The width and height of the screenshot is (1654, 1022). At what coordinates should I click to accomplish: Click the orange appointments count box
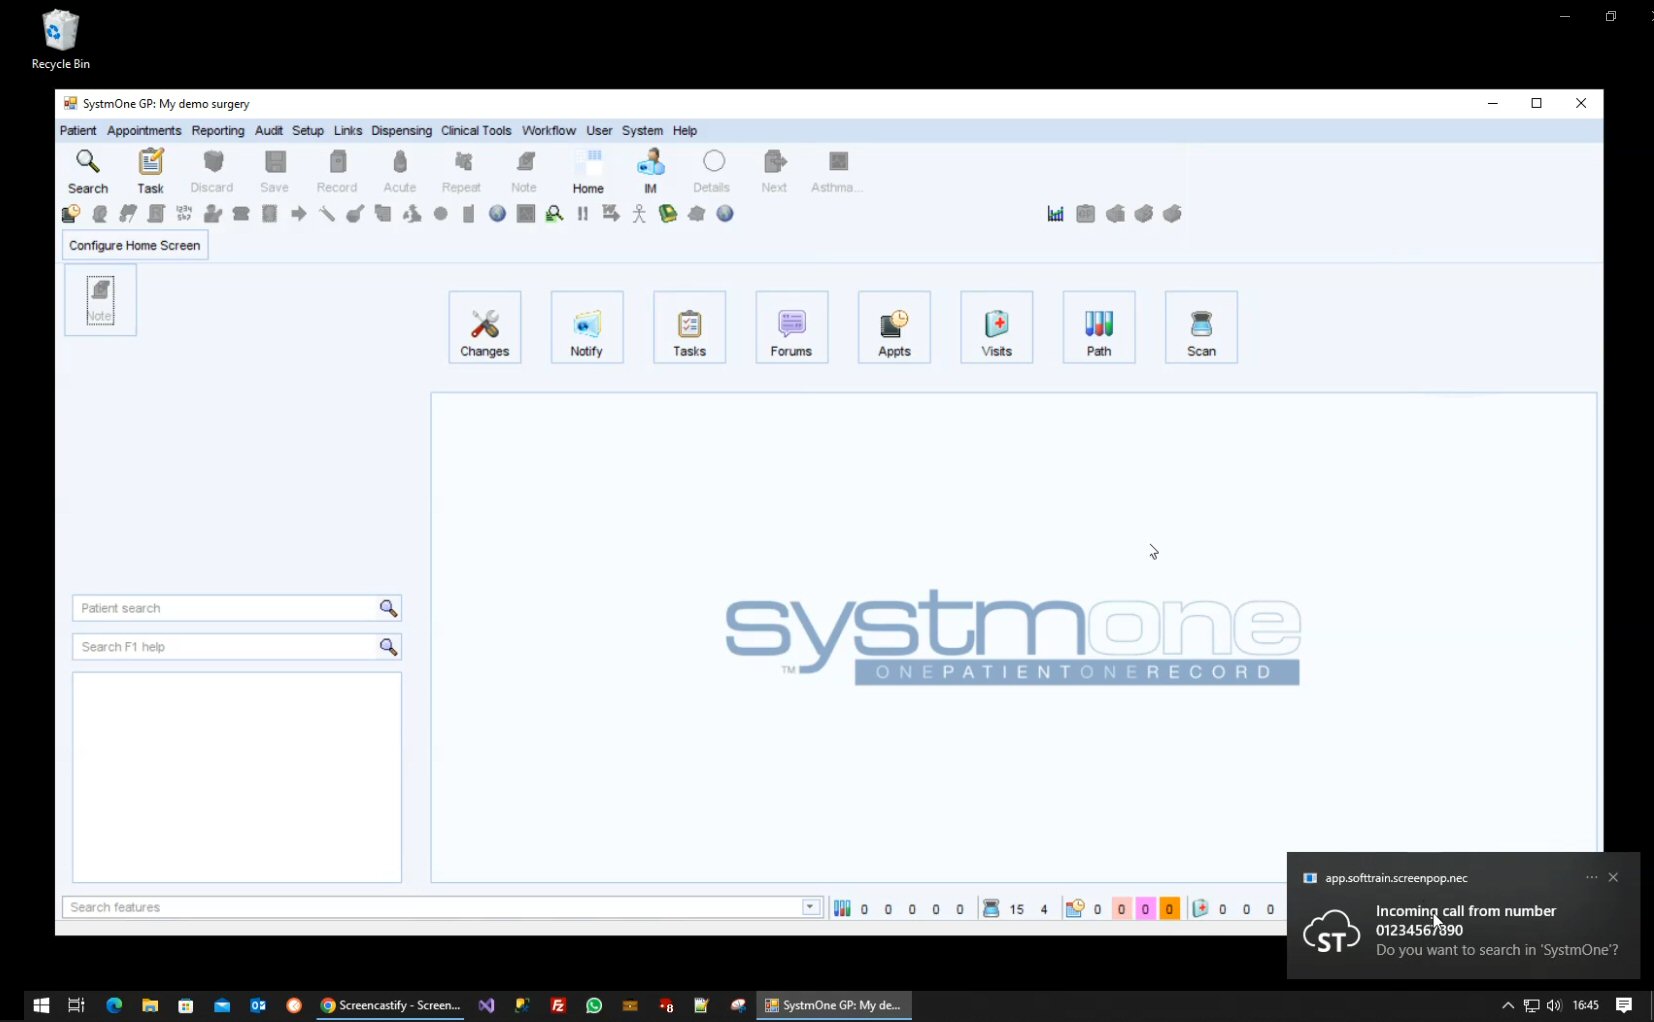pos(1169,909)
